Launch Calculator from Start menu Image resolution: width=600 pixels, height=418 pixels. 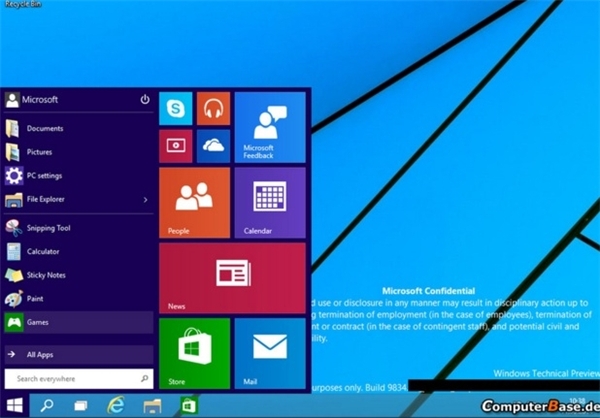(79, 251)
